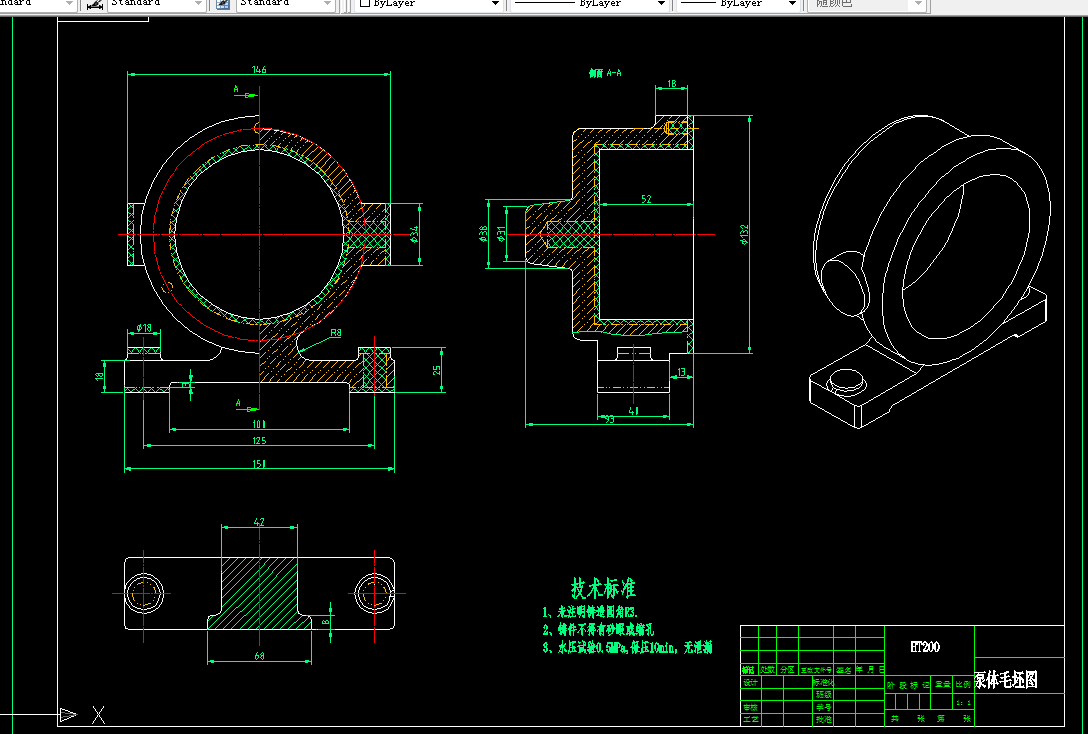Select the φ38 diameter dimension

coord(483,233)
